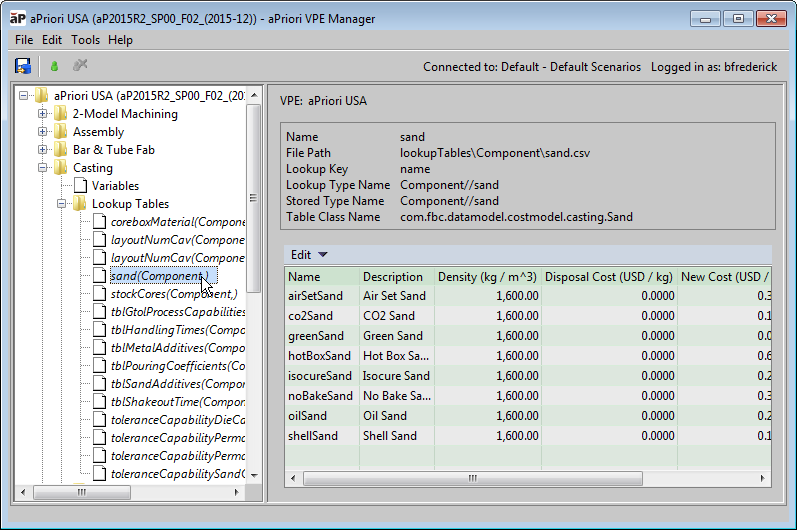Open the Edit dropdown above the table
The image size is (797, 530).
tap(309, 255)
